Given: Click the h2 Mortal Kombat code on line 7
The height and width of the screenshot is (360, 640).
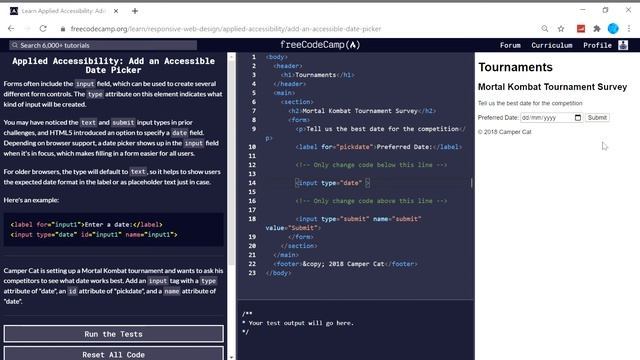Looking at the screenshot, I should (362, 111).
